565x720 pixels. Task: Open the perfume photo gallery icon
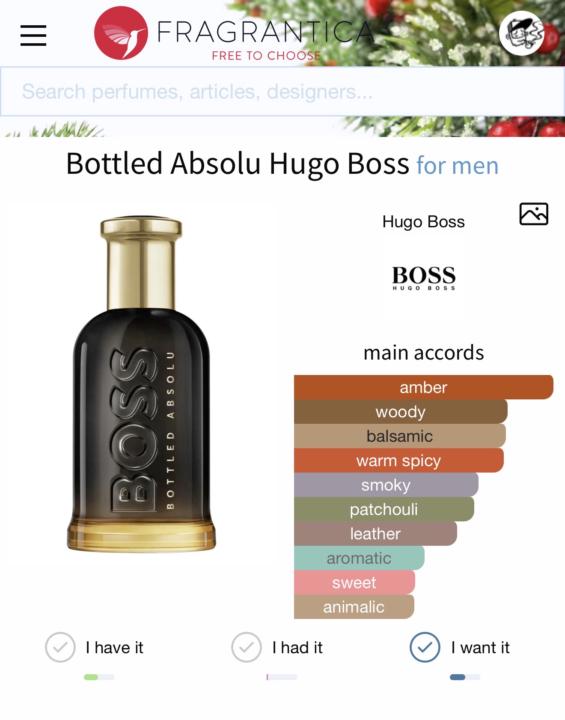pyautogui.click(x=534, y=214)
